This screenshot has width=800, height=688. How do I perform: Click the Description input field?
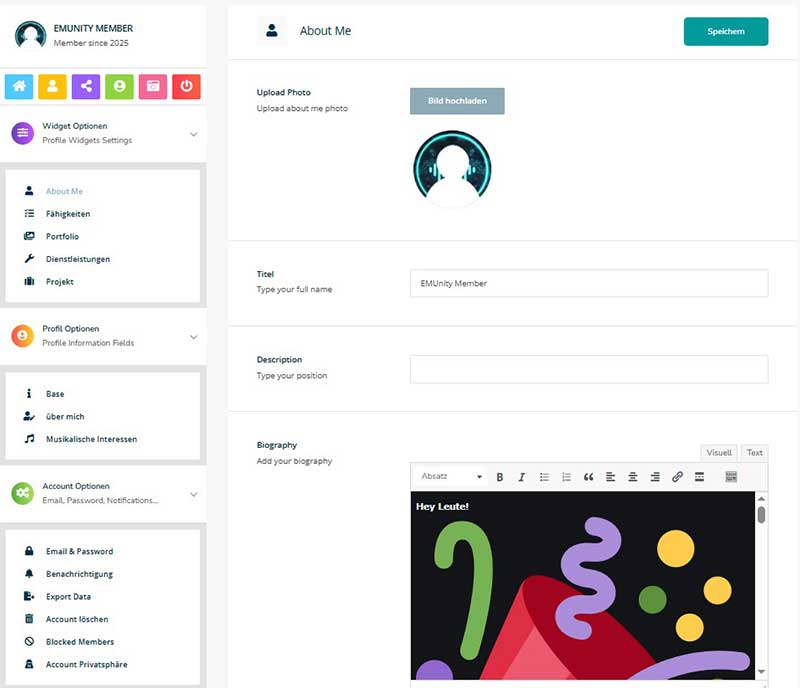click(588, 369)
